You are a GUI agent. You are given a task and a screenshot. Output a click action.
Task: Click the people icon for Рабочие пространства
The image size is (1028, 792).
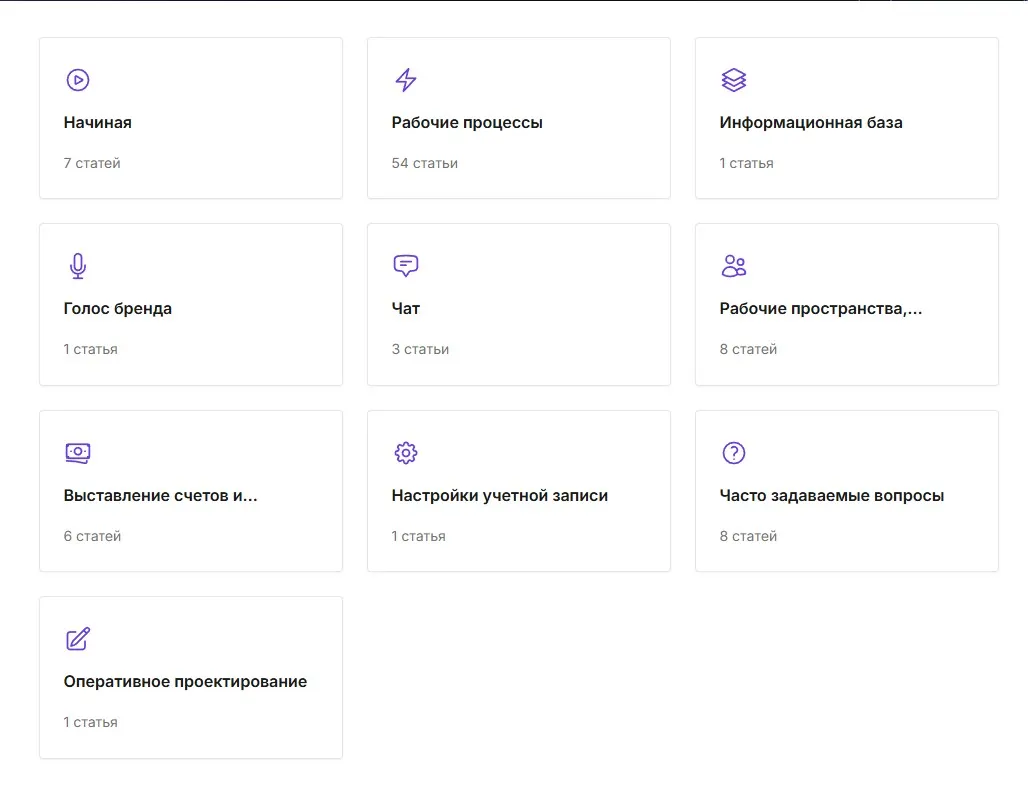click(734, 266)
